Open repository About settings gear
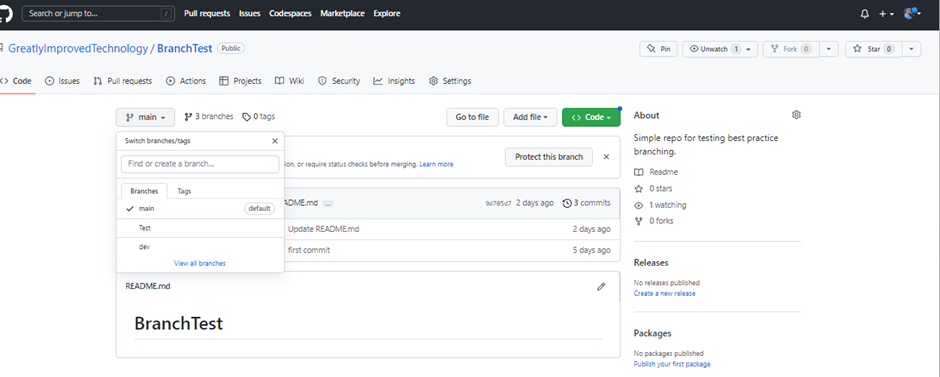 tap(796, 114)
